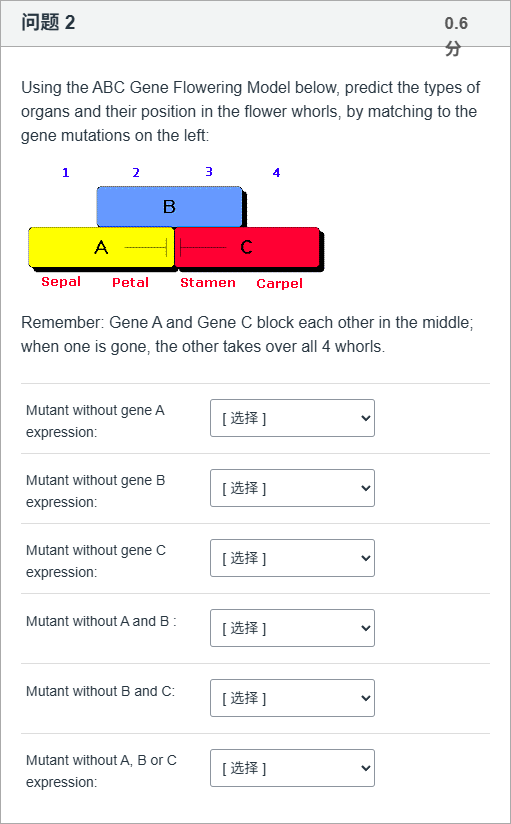The image size is (511, 824).
Task: Click chevron arrow of gene A dropdown
Action: [x=366, y=418]
